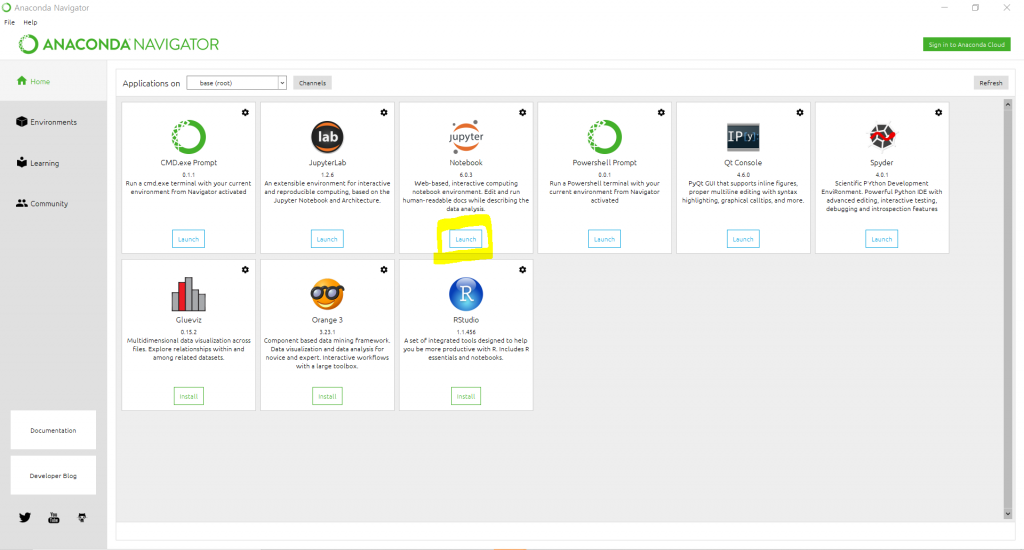Click the Jupyter Notebook logo icon

[x=466, y=137]
